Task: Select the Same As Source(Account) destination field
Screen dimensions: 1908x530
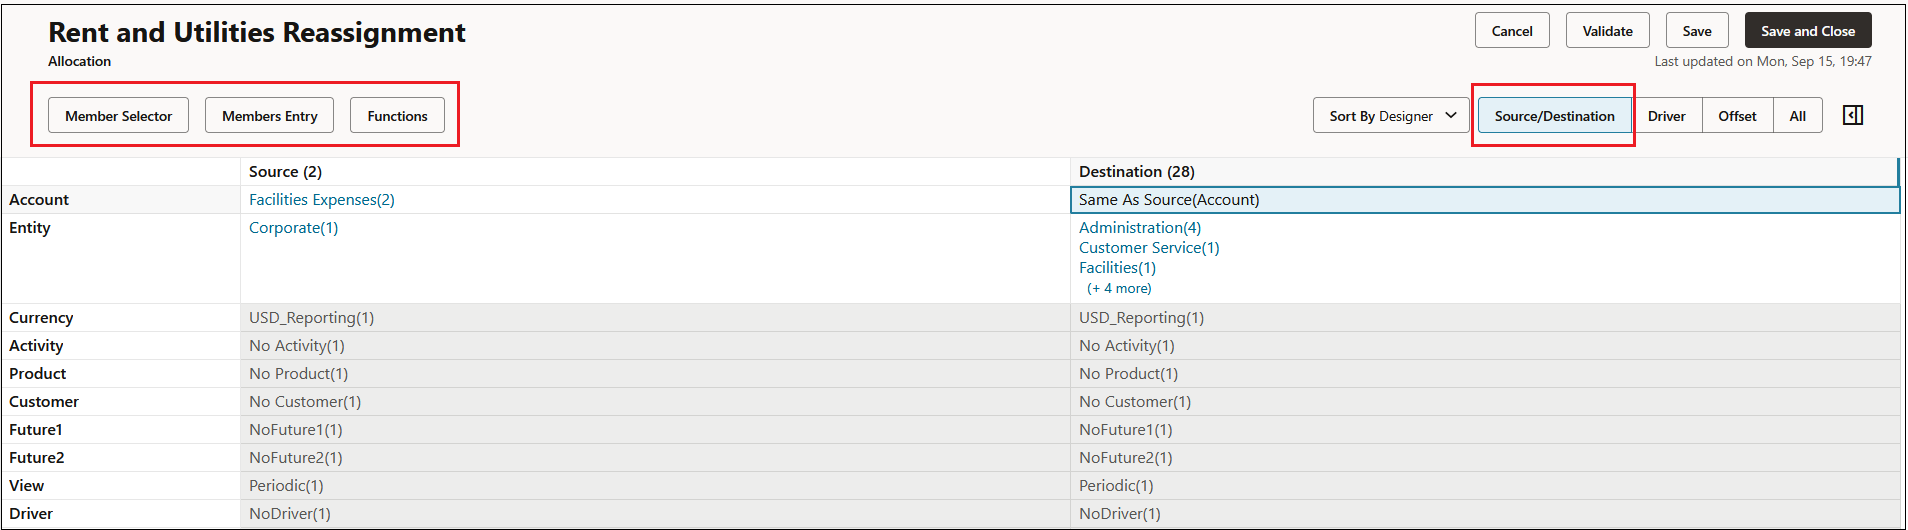Action: tap(1485, 200)
